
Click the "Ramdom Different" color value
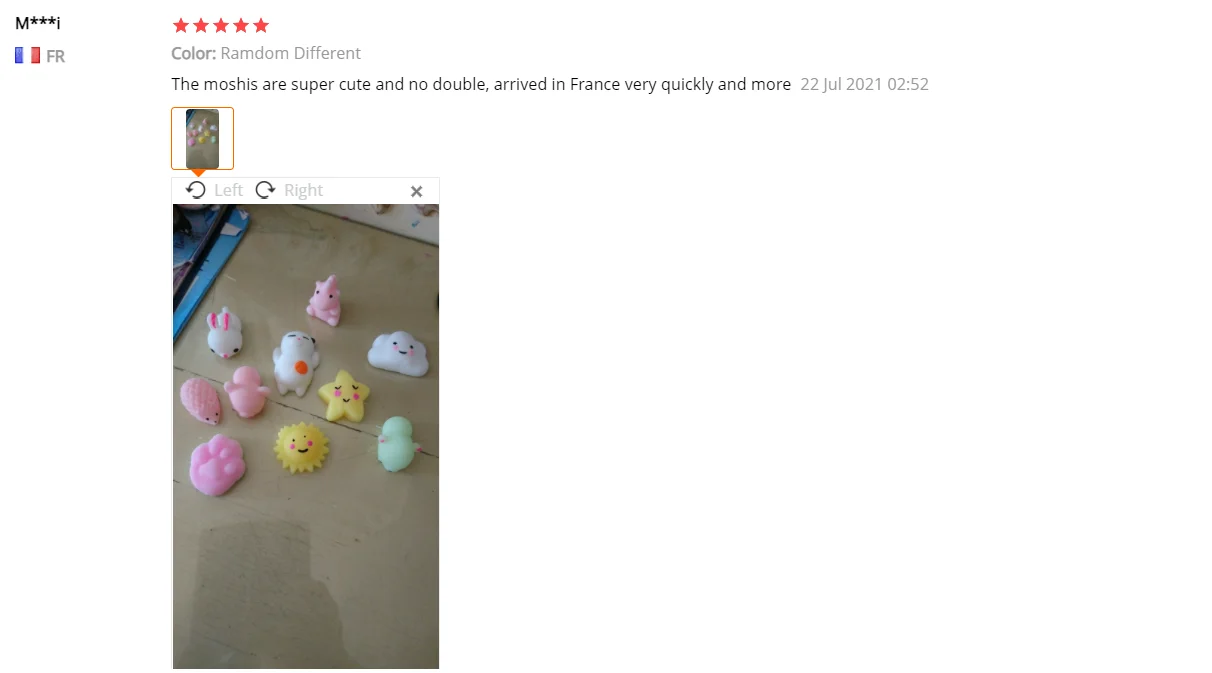(291, 53)
